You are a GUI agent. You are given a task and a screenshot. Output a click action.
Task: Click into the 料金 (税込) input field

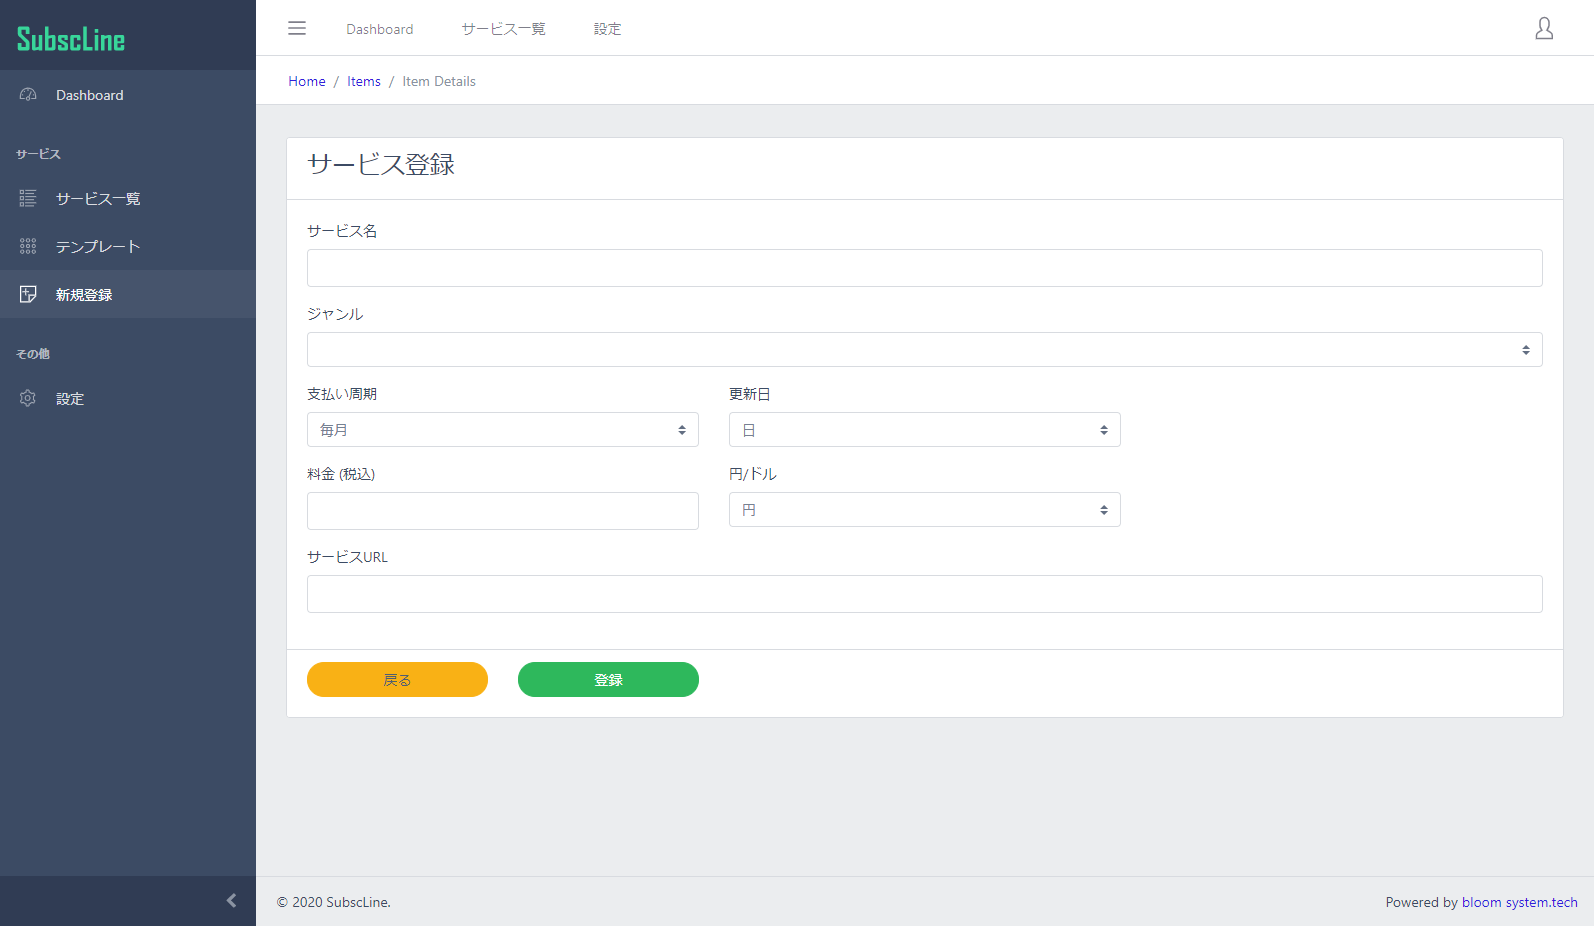502,511
